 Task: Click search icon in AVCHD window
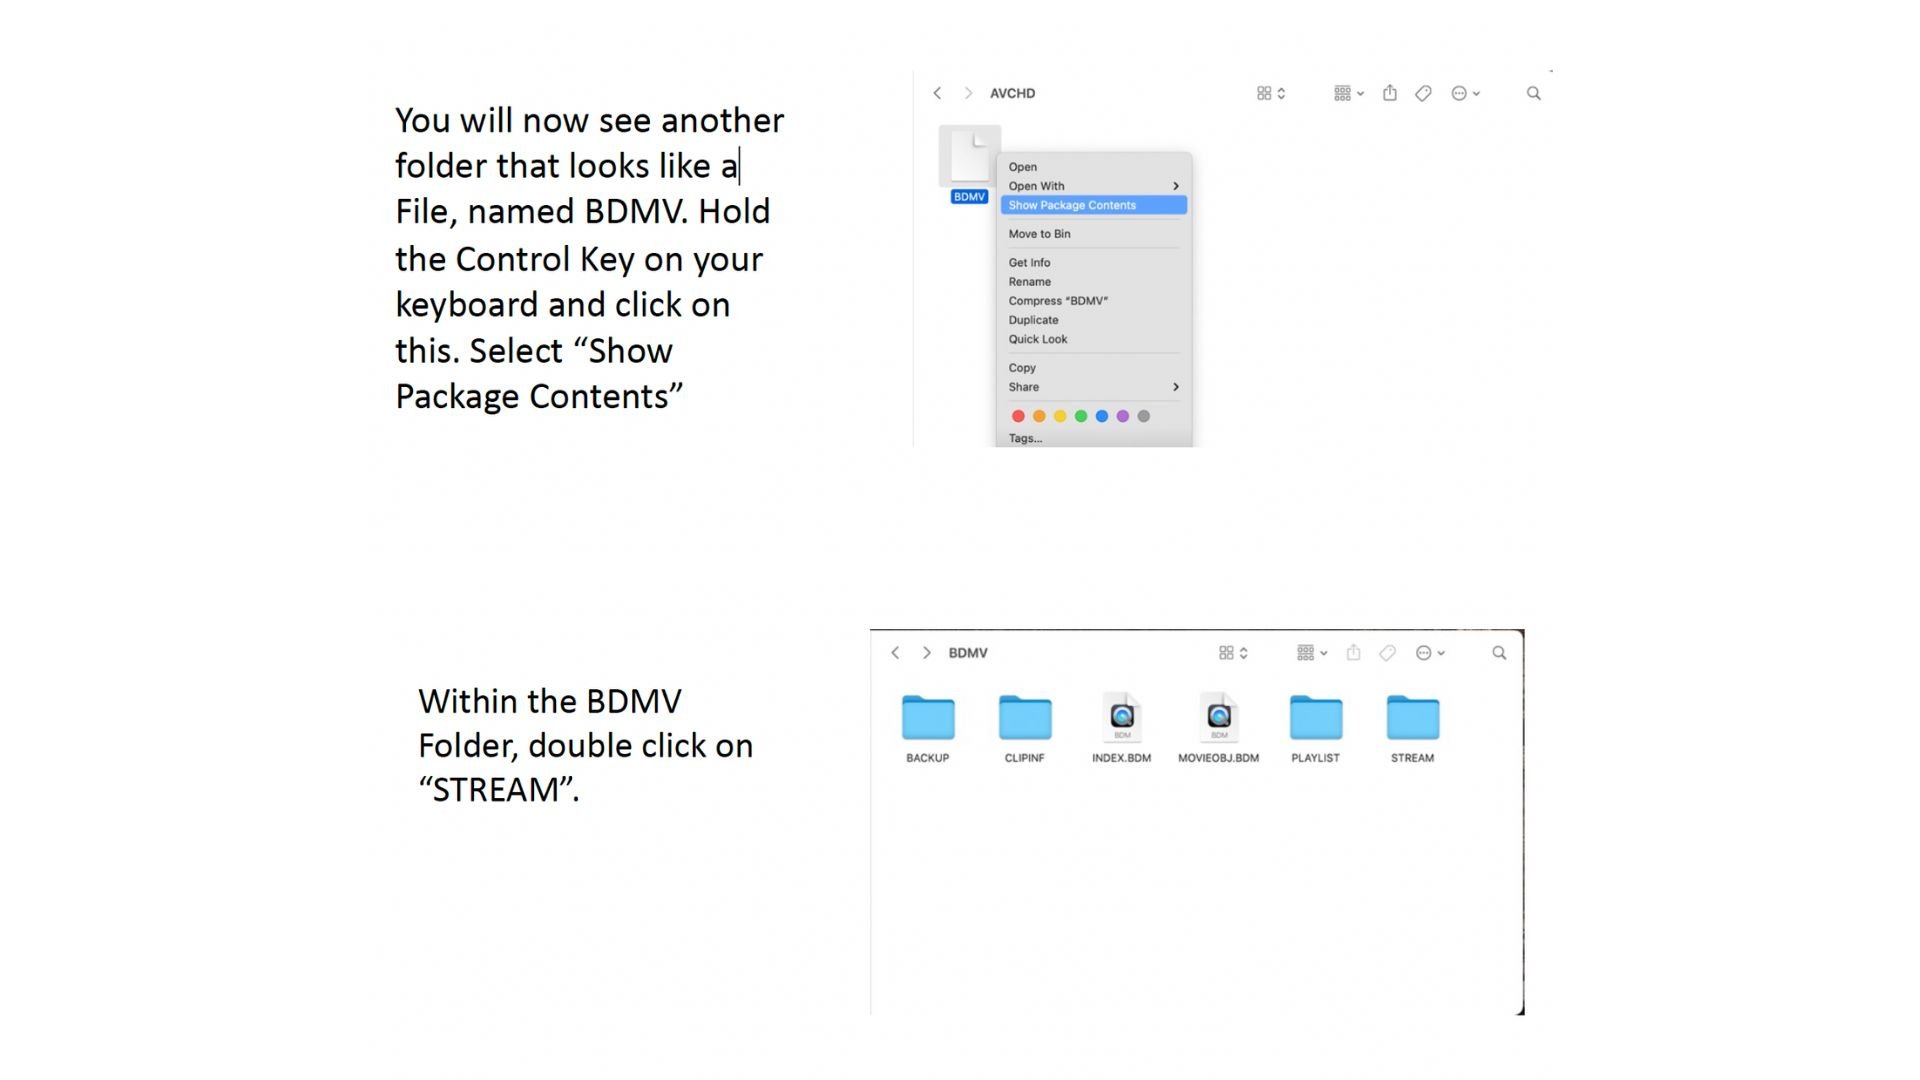coord(1533,93)
